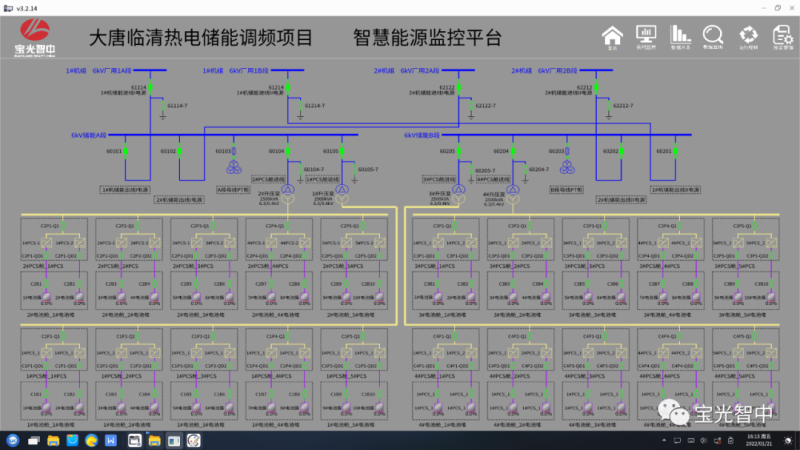This screenshot has width=800, height=450.
Task: Toggle breaker 60104 on 6kV储能A段
Action: coord(289,152)
